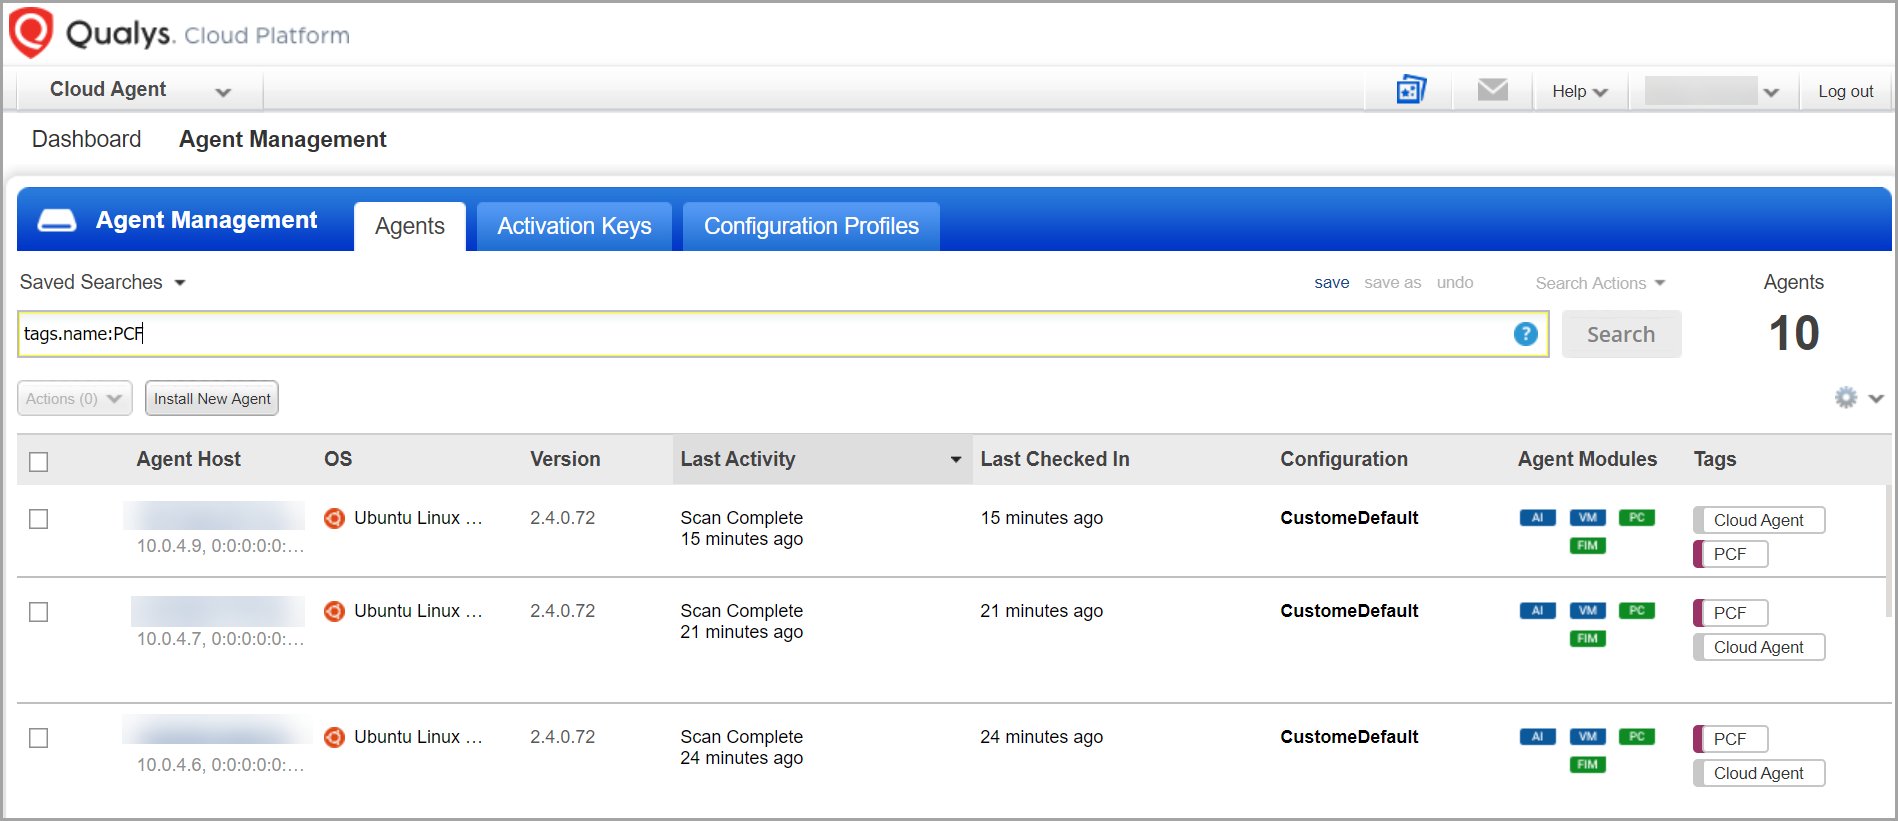Image resolution: width=1898 pixels, height=821 pixels.
Task: Click VM module badge for host 10.0.4.9
Action: click(1587, 518)
